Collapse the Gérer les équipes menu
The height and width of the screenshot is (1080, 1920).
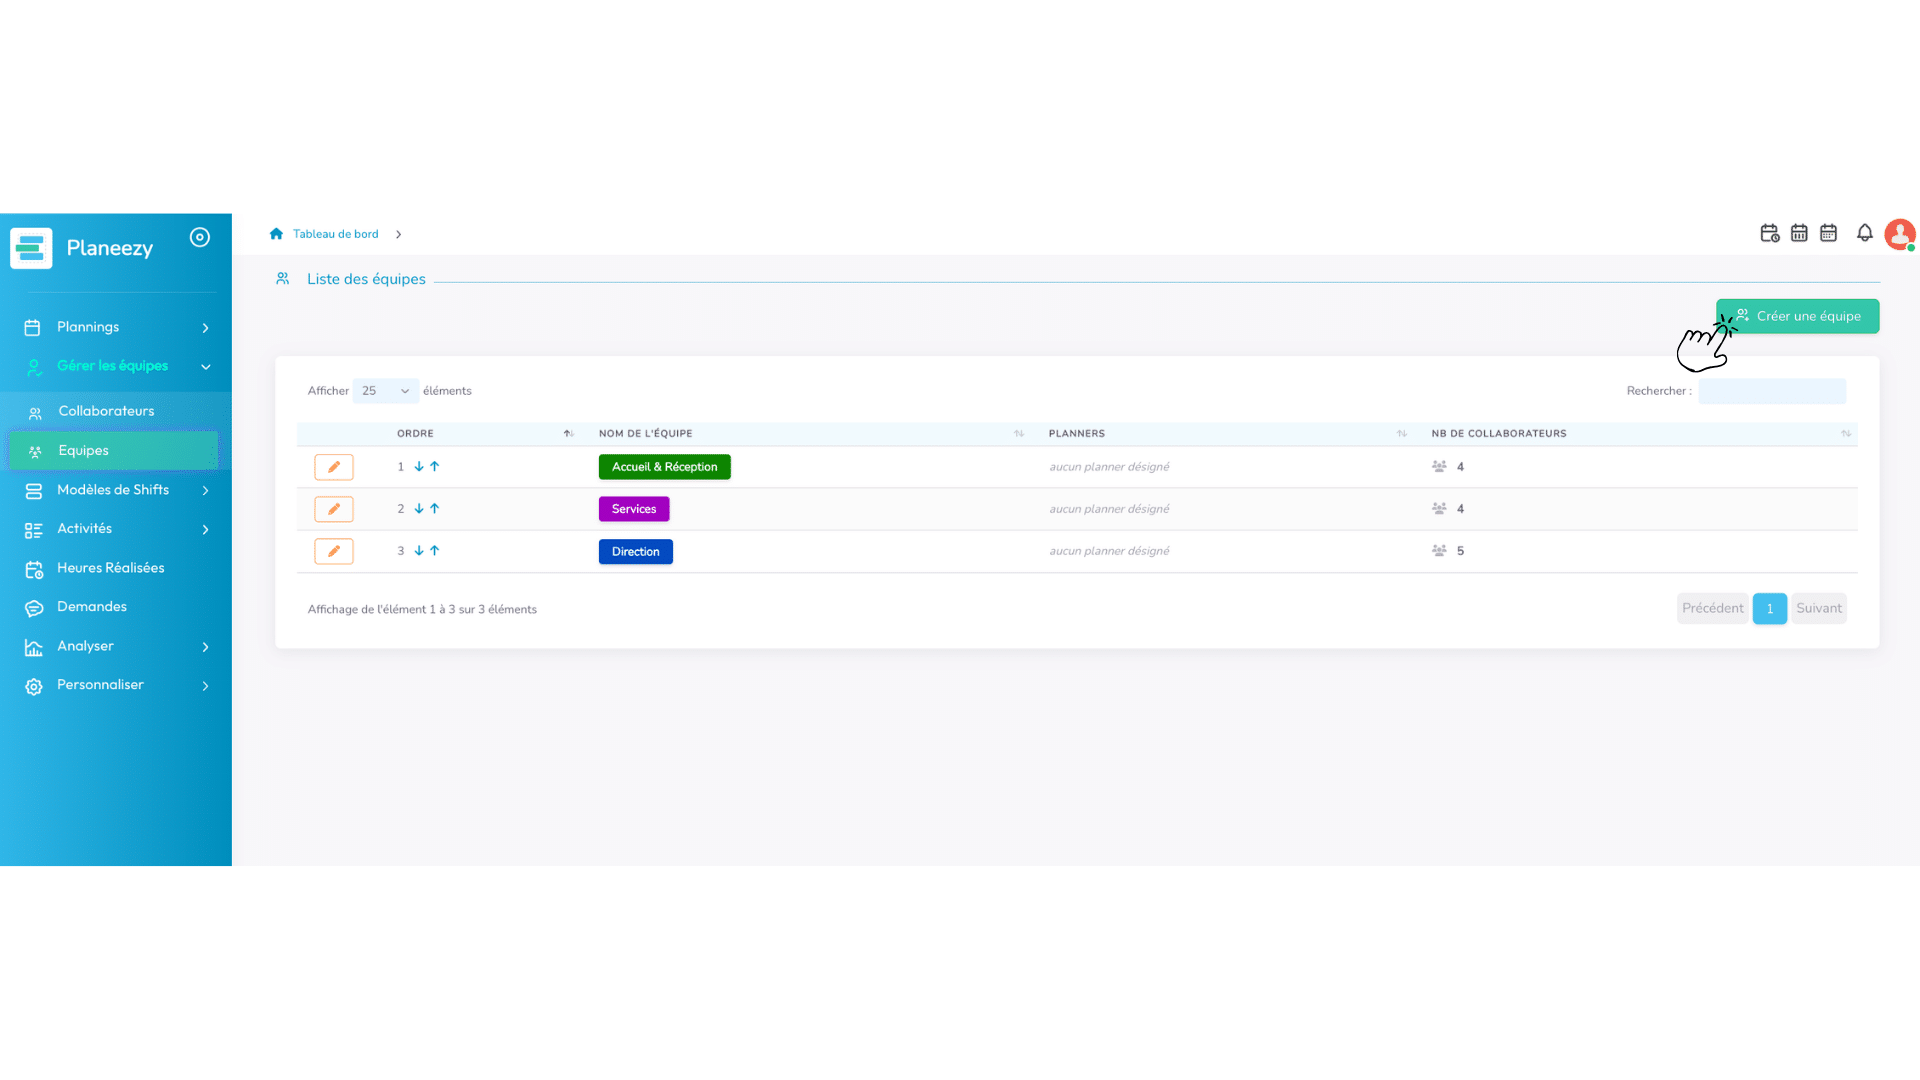116,366
